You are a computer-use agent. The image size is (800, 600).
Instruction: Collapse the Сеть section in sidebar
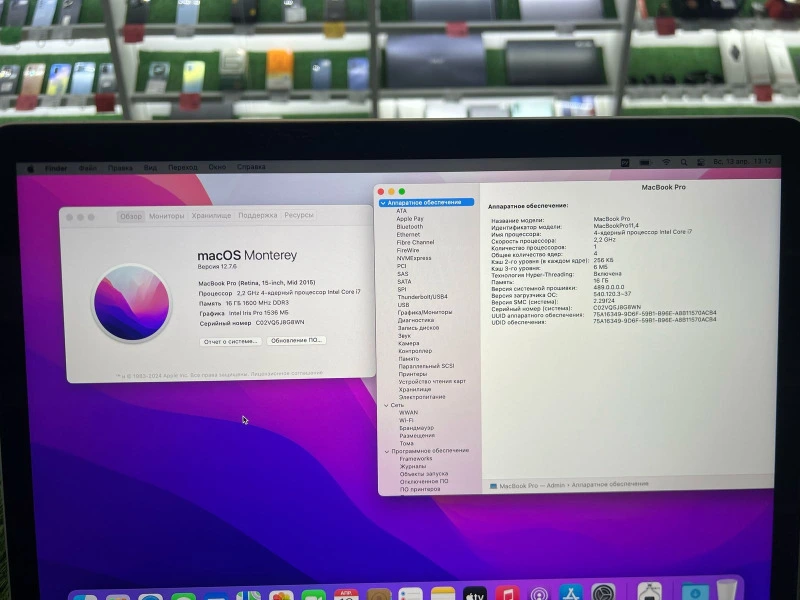point(385,405)
